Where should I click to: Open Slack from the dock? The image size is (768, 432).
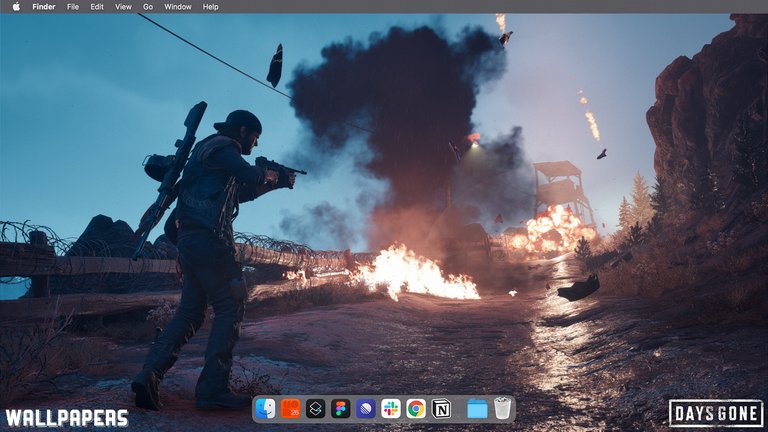pyautogui.click(x=391, y=408)
